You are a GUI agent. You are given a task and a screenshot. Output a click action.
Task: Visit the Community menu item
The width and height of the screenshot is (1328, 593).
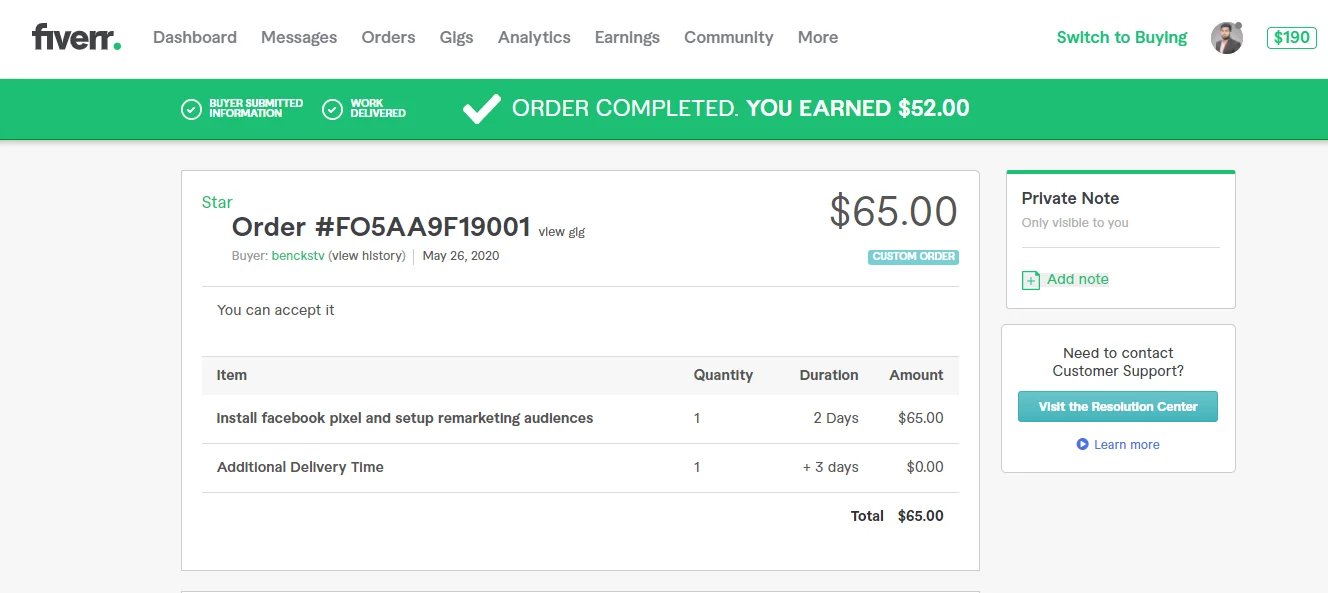728,38
